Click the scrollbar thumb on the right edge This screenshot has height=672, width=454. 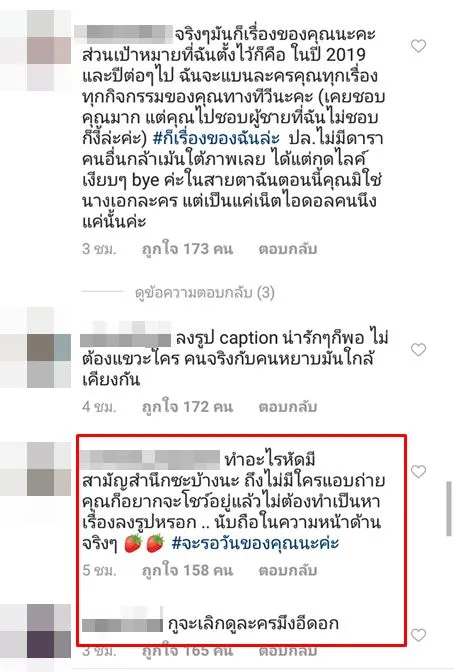pyautogui.click(x=449, y=509)
